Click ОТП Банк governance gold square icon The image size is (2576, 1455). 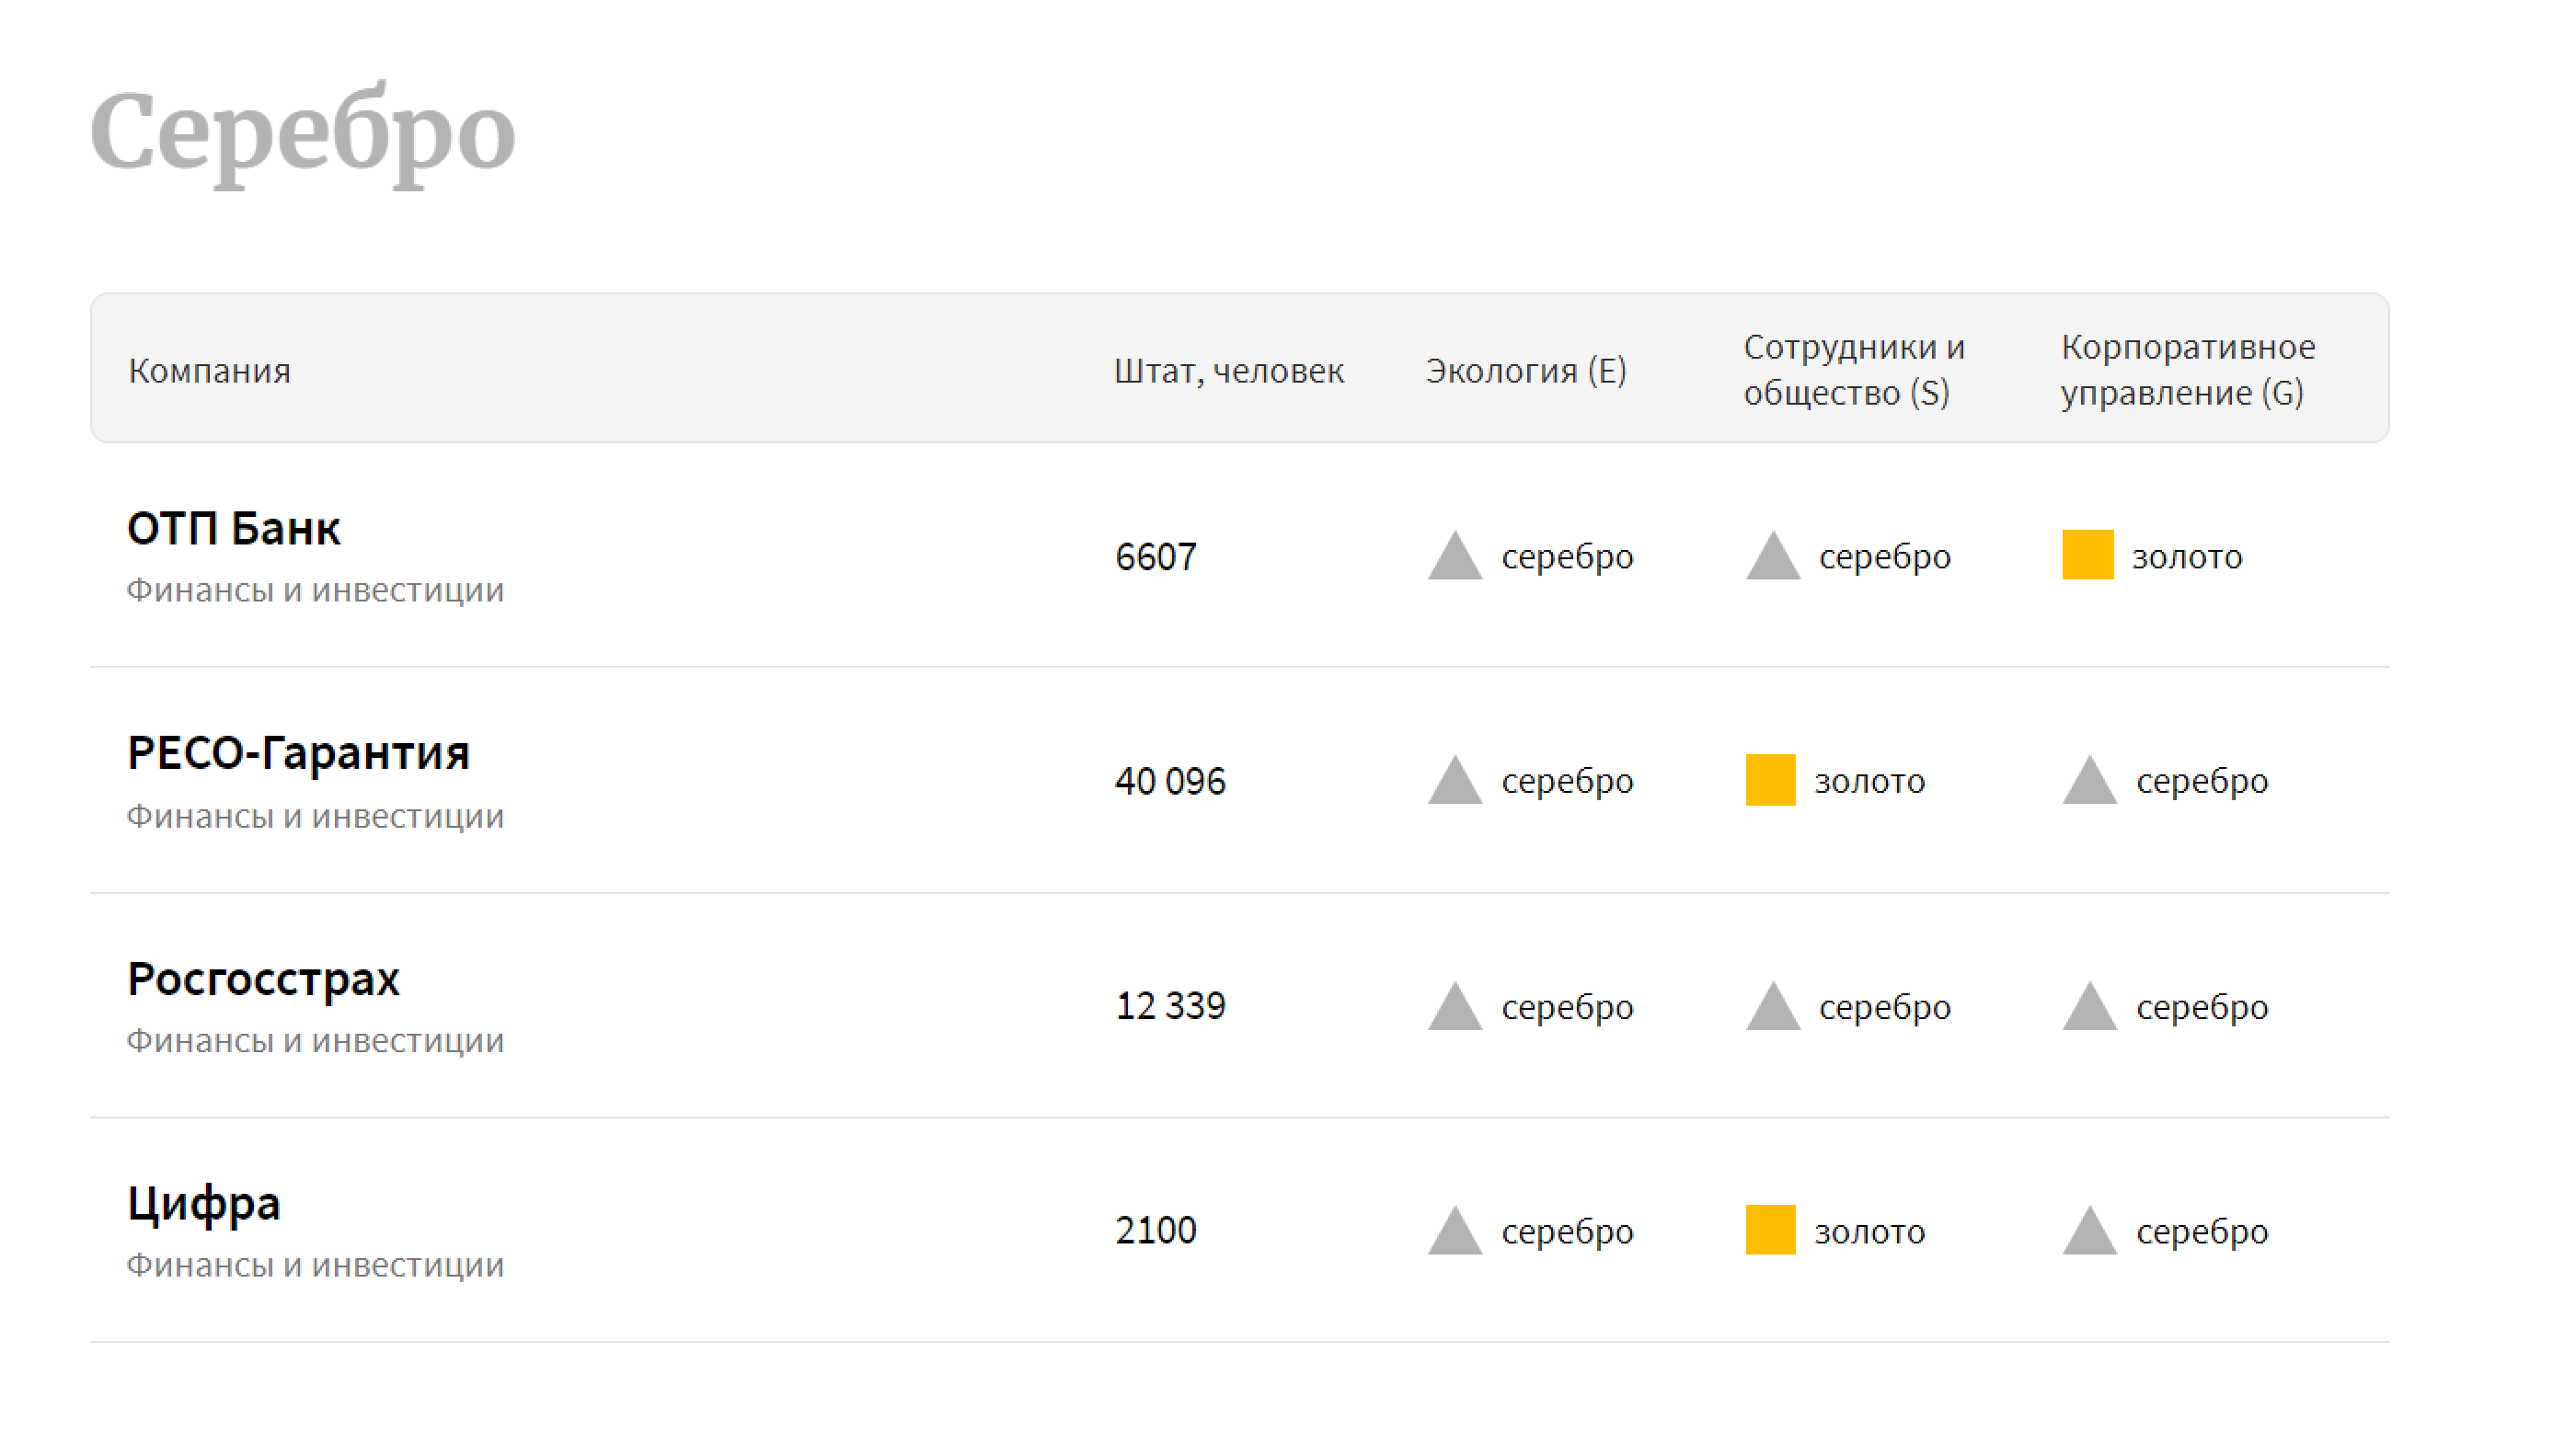[x=2087, y=555]
